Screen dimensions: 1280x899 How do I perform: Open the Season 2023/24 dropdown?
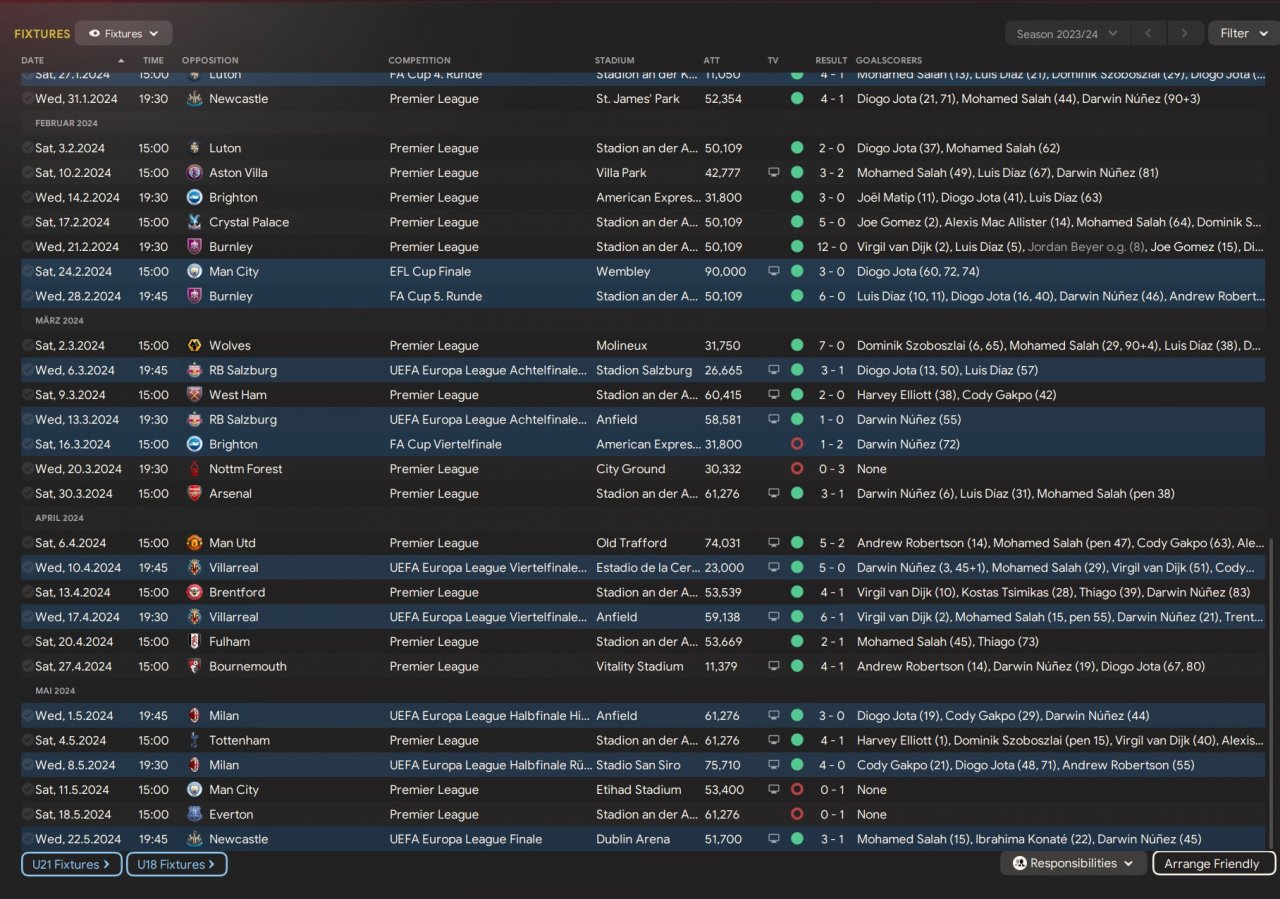(x=1067, y=33)
